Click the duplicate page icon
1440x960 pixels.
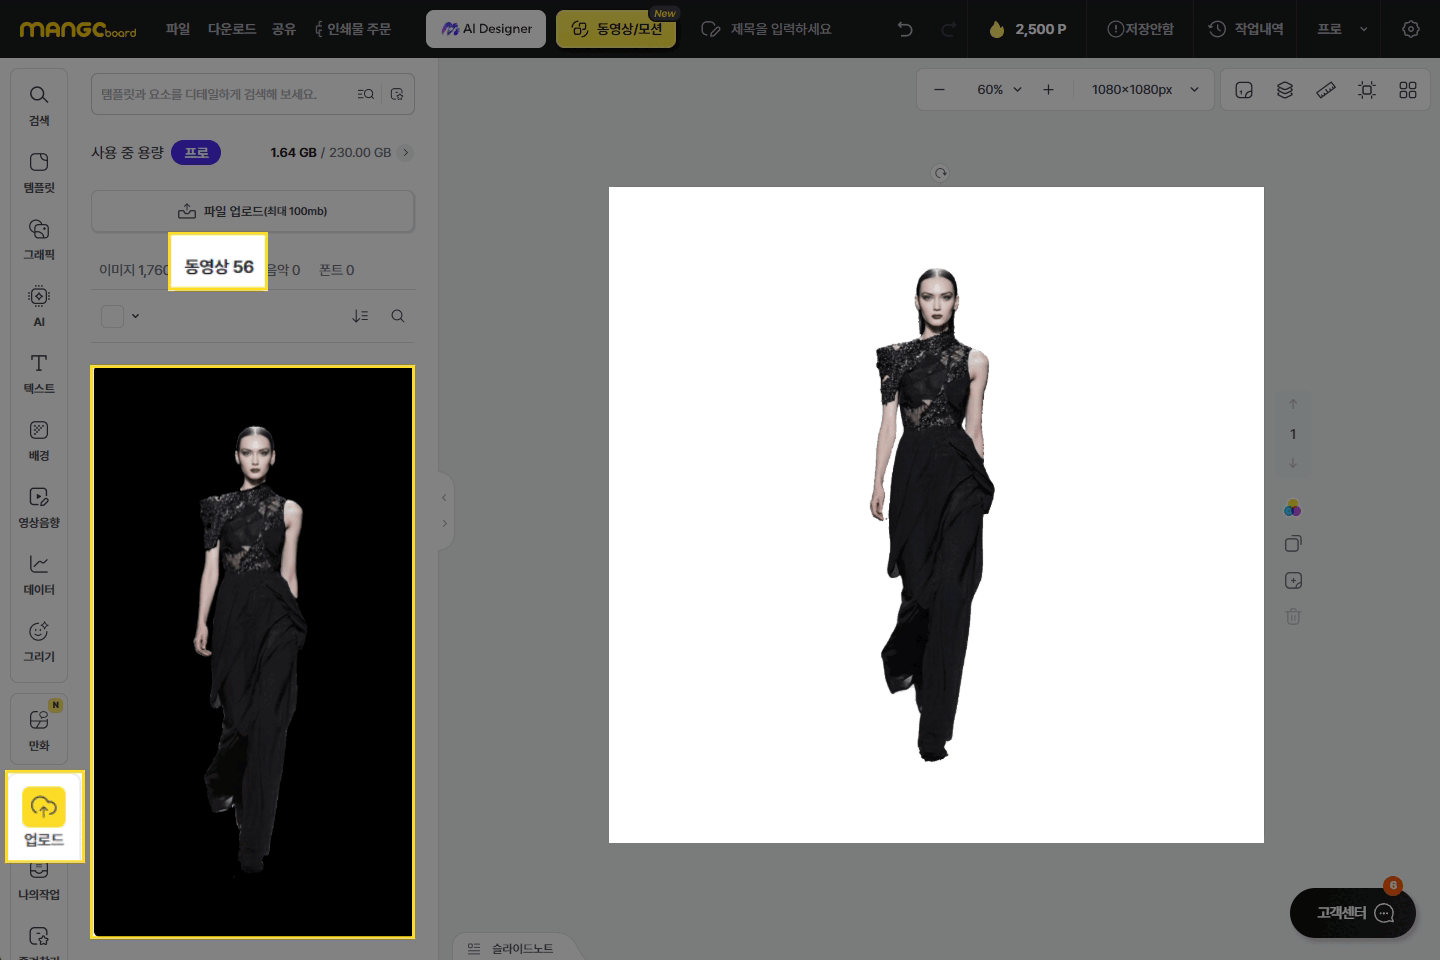(1293, 544)
